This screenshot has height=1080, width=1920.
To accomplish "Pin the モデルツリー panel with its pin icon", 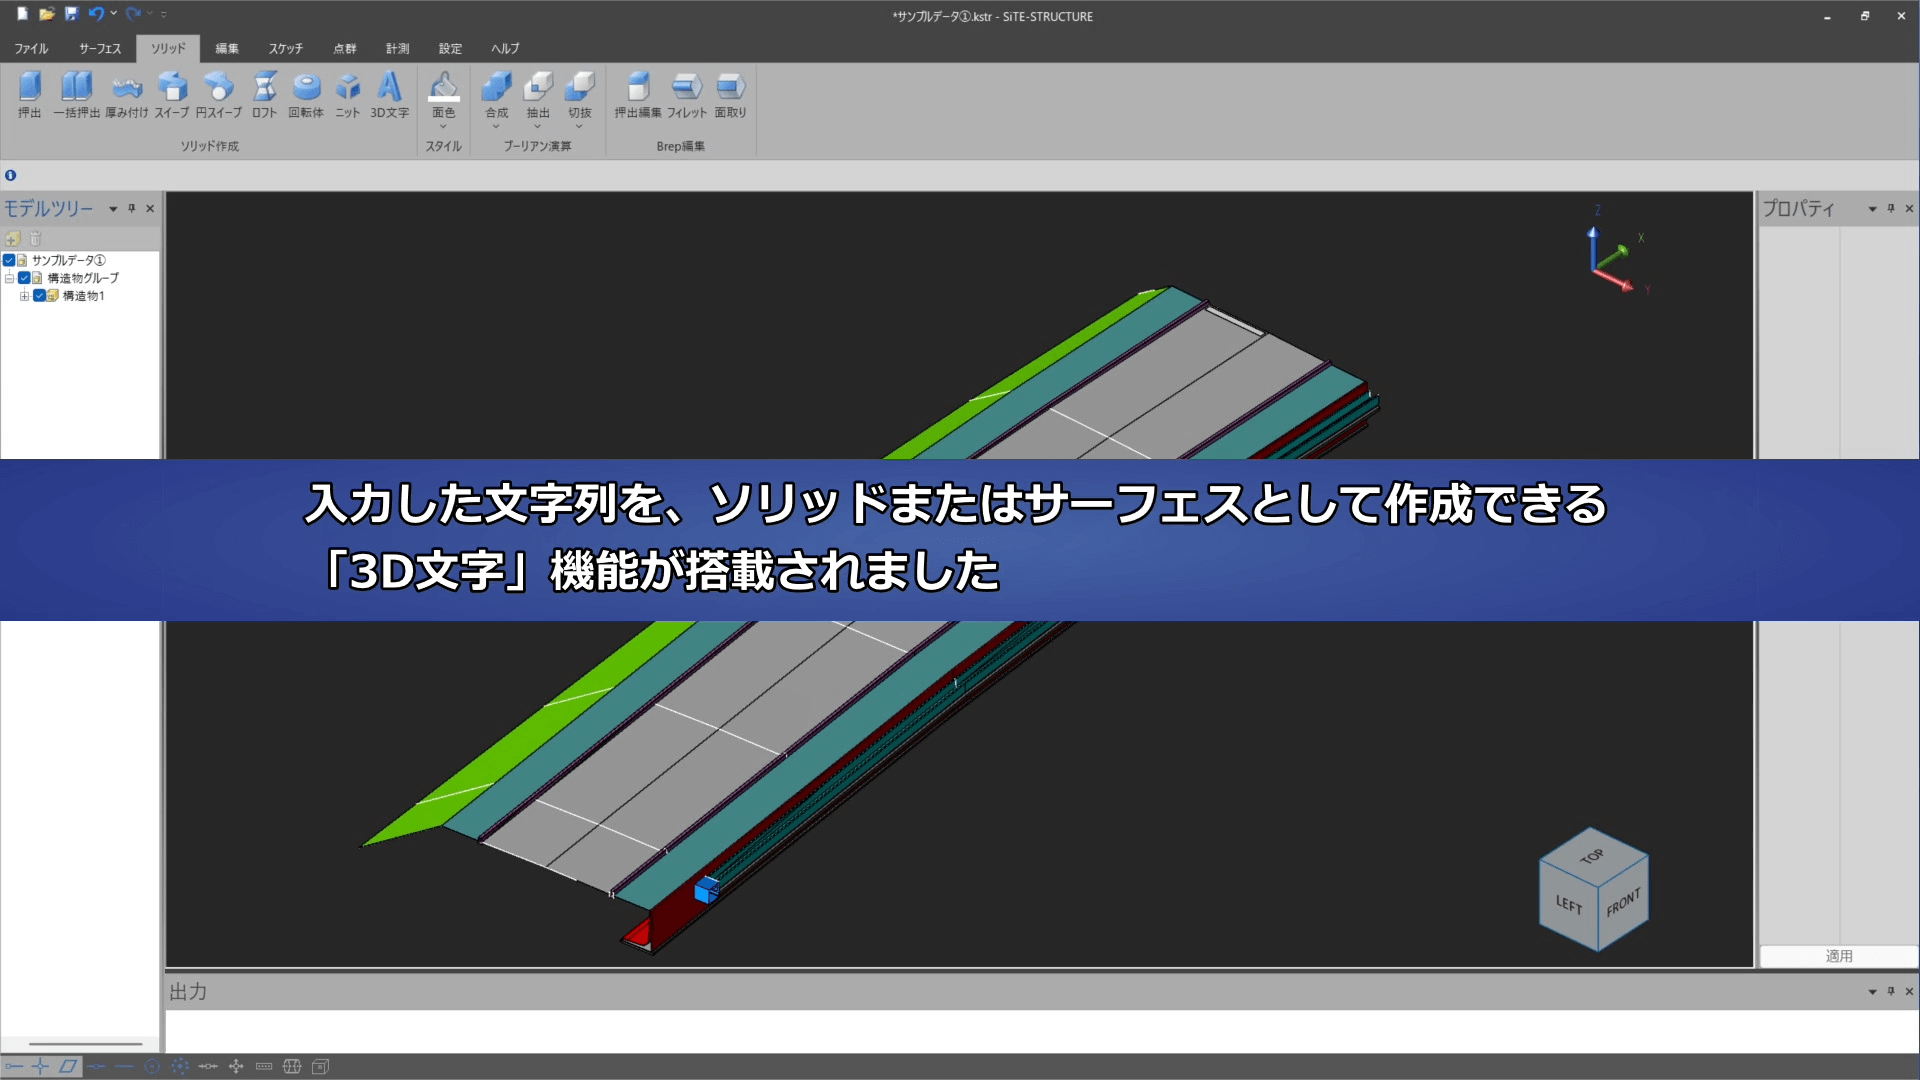I will click(131, 208).
